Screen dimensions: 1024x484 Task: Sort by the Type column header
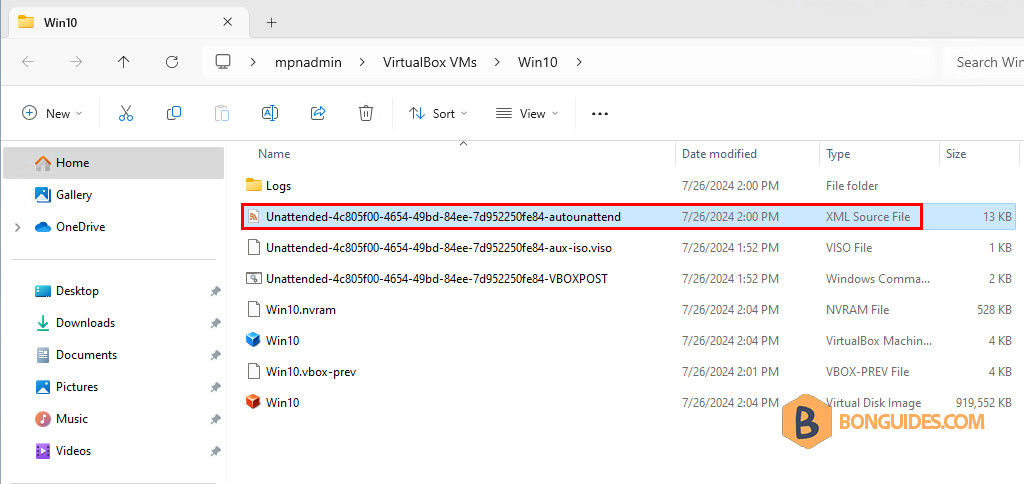pyautogui.click(x=879, y=154)
